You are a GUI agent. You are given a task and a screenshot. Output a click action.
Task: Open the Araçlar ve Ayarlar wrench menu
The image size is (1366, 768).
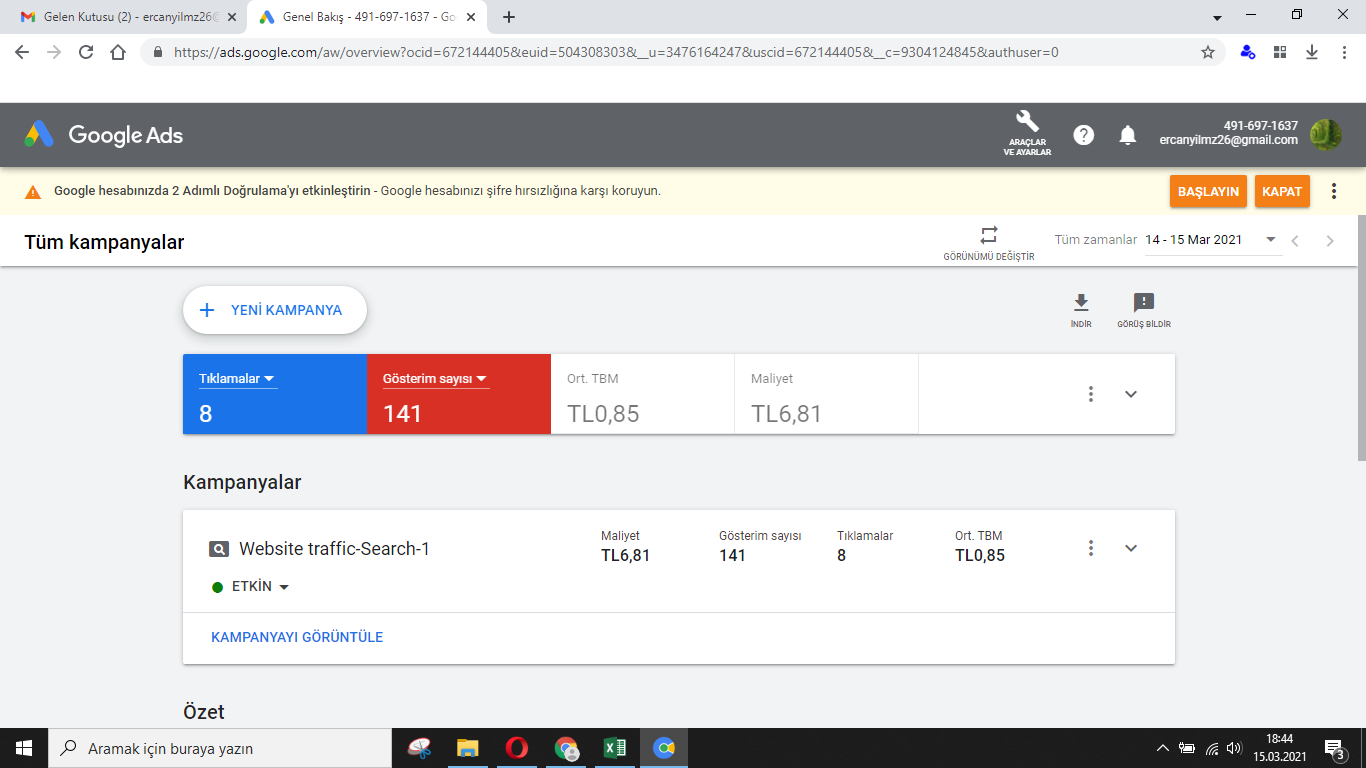pyautogui.click(x=1027, y=134)
